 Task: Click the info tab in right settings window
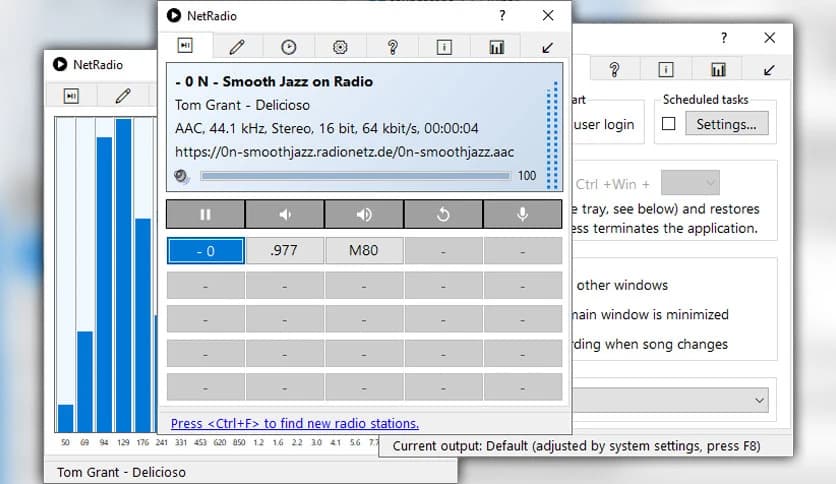666,69
